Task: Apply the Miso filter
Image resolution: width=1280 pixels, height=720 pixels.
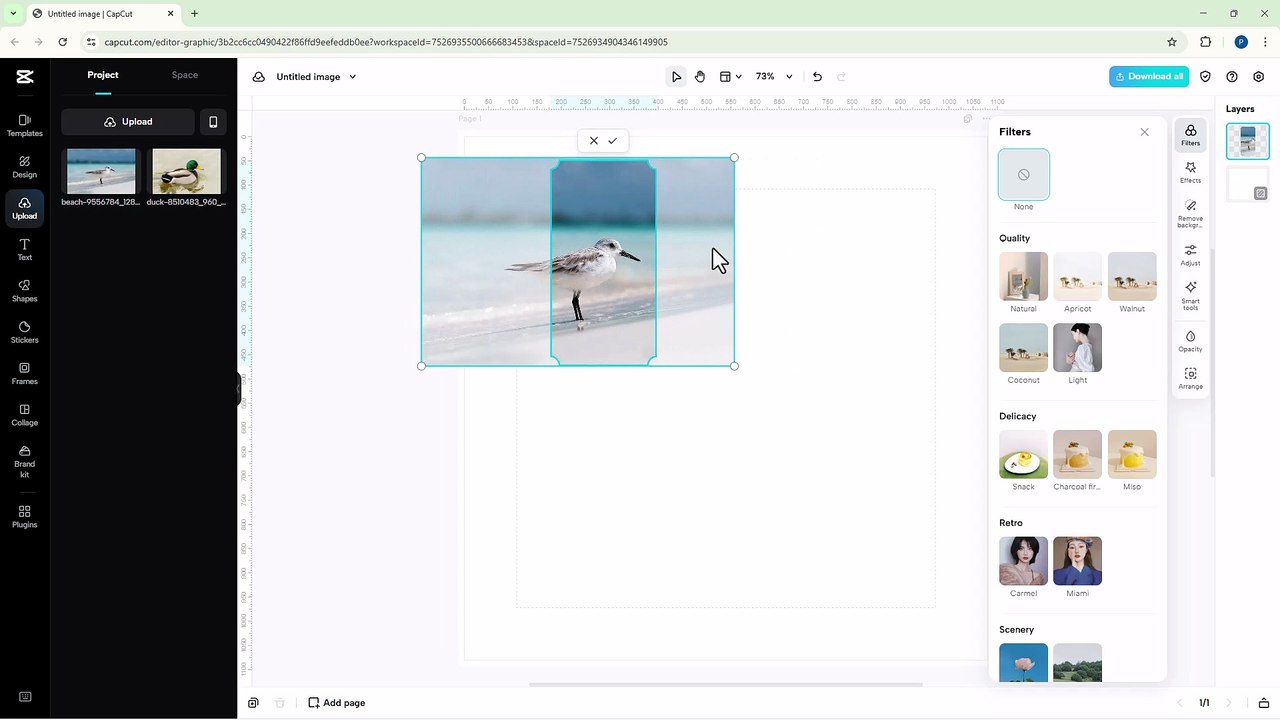Action: (x=1132, y=455)
